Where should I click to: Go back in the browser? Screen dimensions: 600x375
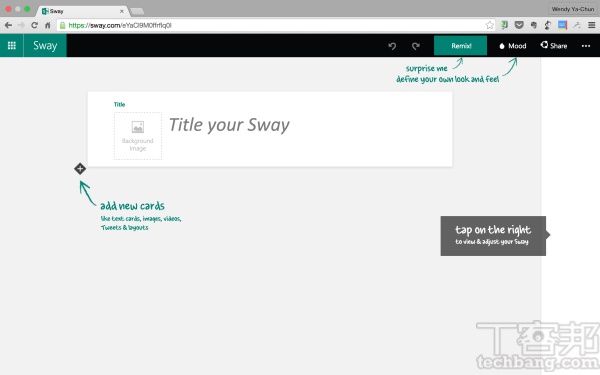tap(8, 25)
